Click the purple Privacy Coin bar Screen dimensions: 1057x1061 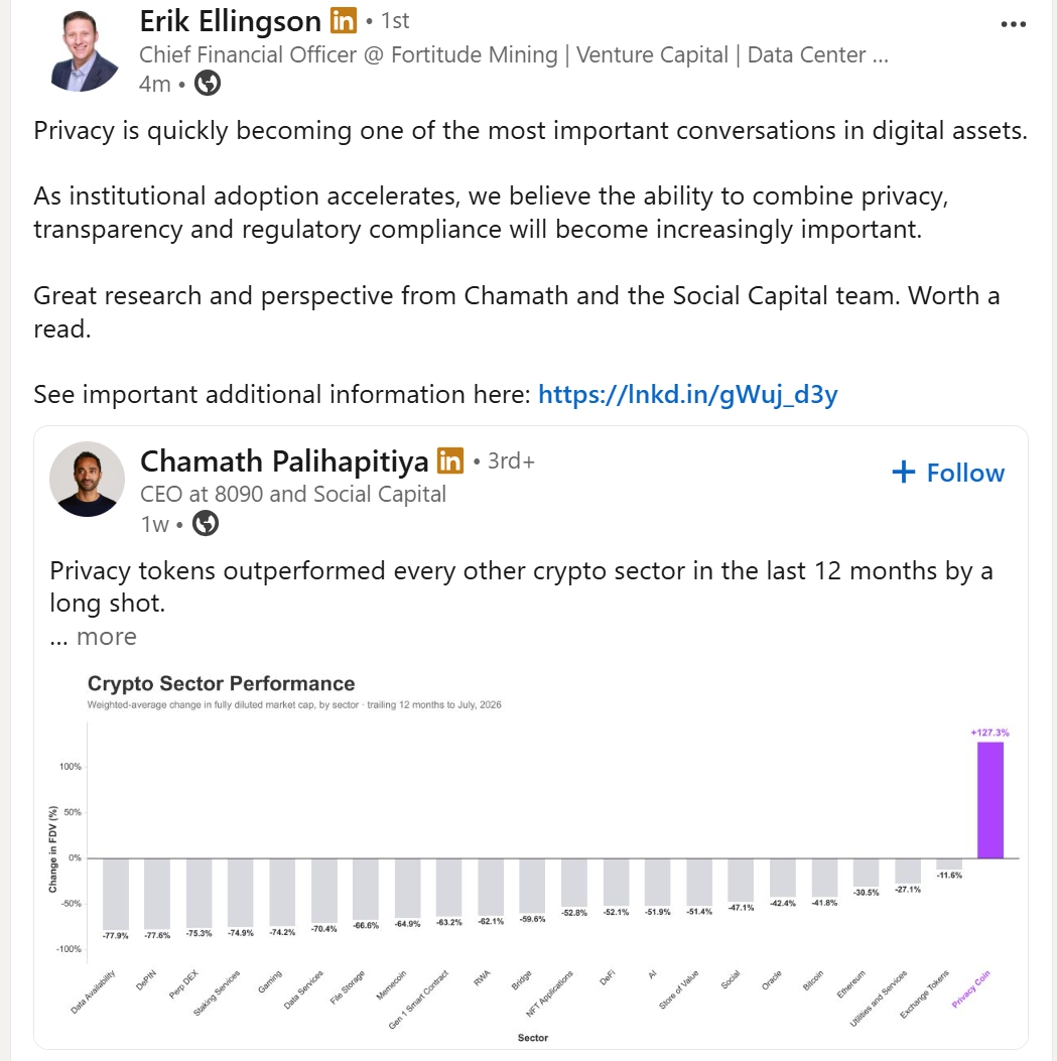click(x=990, y=800)
